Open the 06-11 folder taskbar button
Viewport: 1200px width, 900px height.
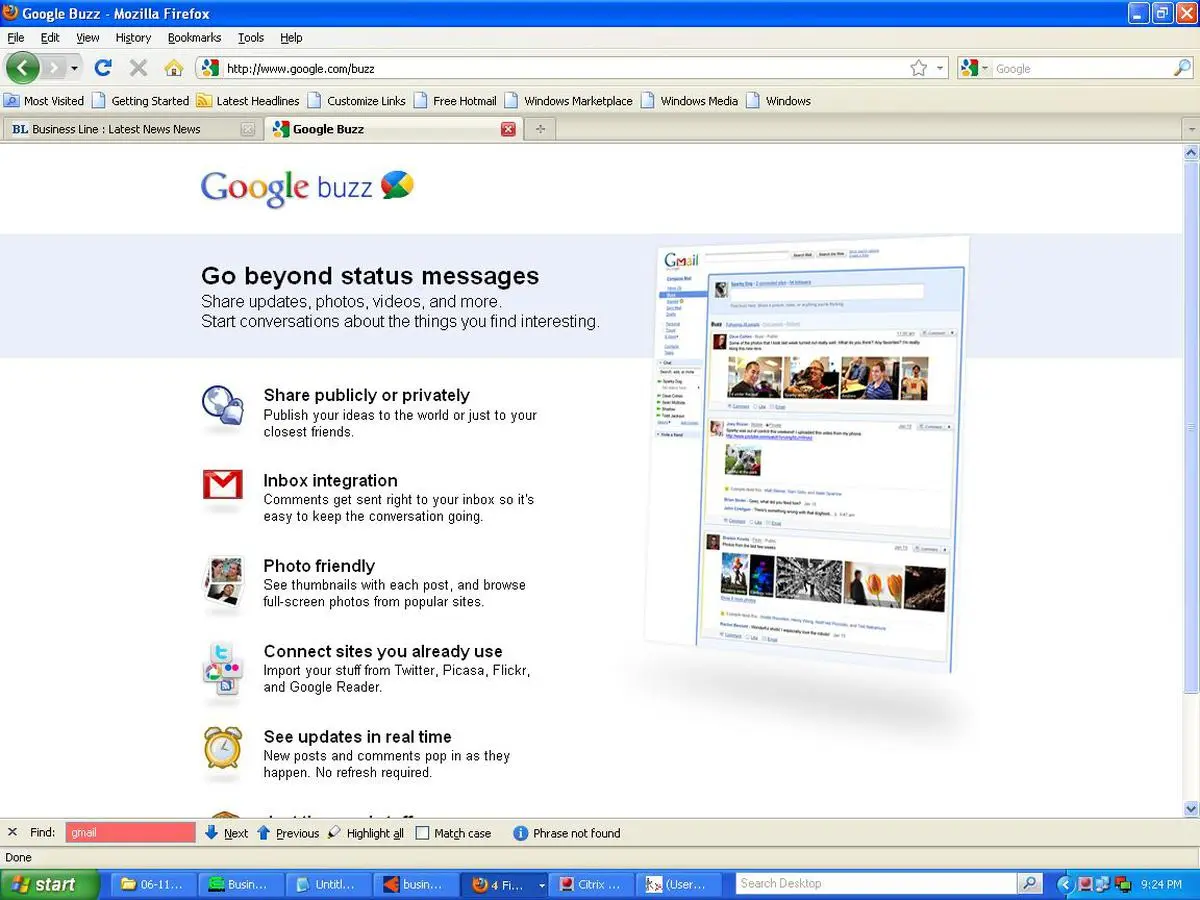click(154, 884)
